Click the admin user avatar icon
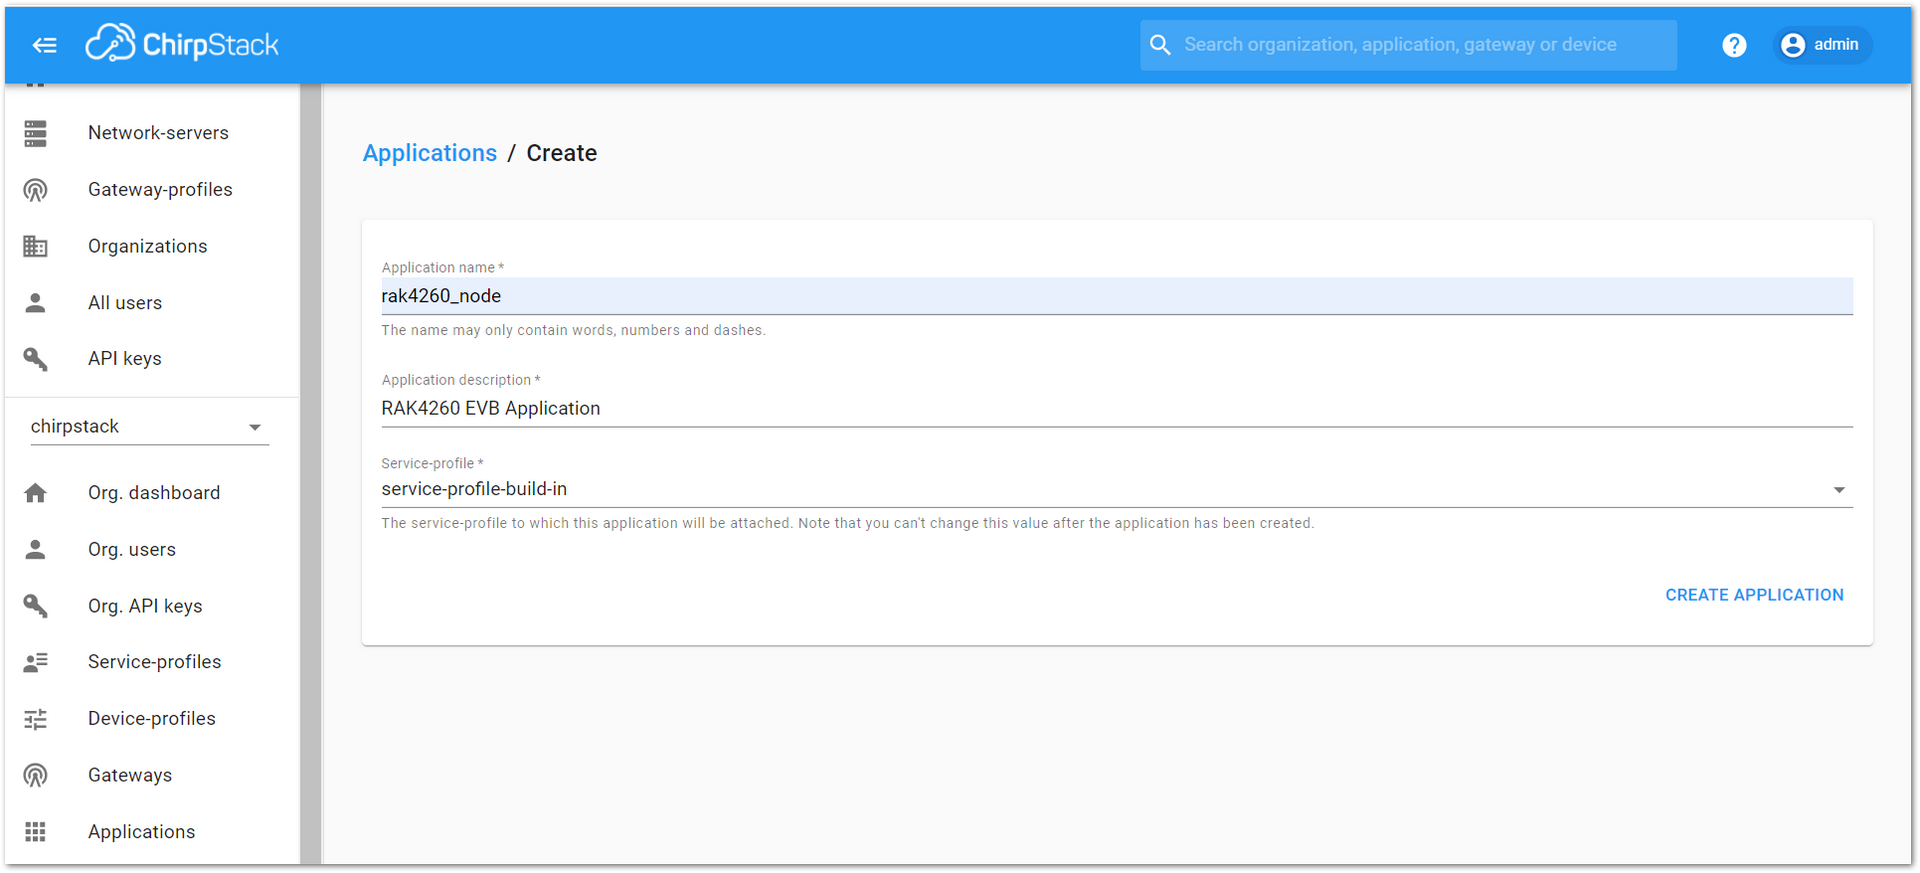Image resolution: width=1920 pixels, height=873 pixels. pos(1793,45)
